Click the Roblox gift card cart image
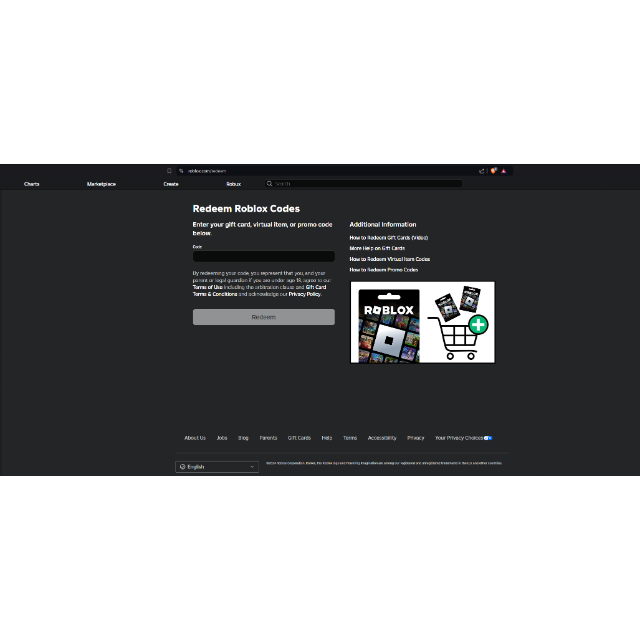640x640 pixels. (x=422, y=322)
